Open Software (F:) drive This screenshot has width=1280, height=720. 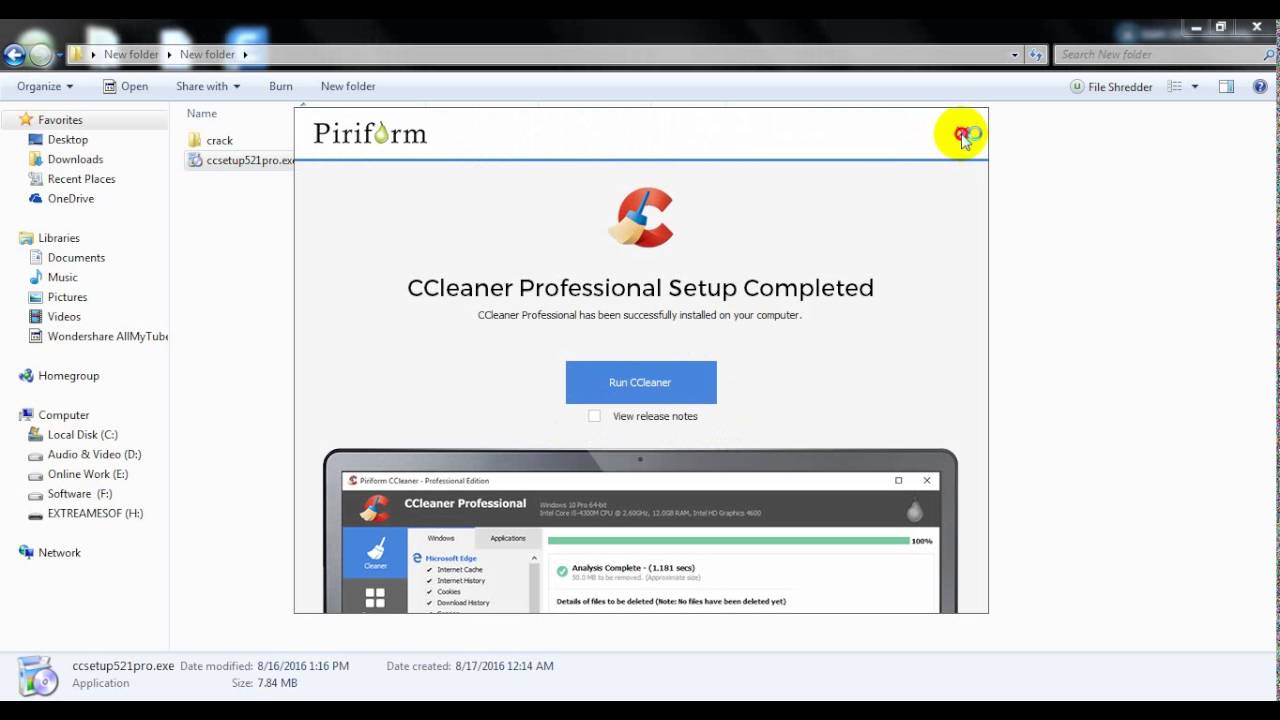79,493
